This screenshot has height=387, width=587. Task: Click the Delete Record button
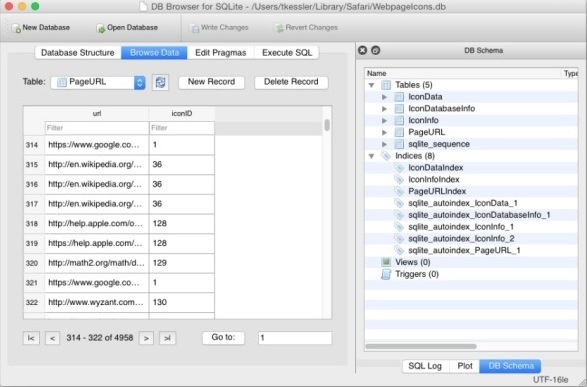[291, 82]
